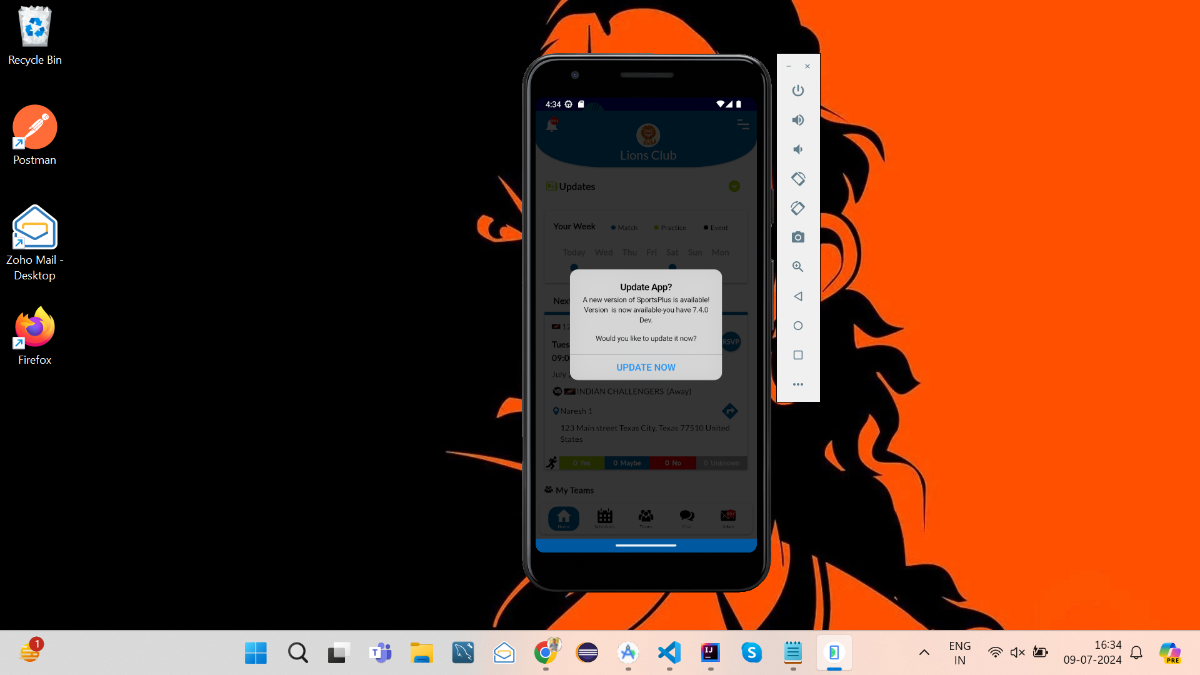Open IntelliJ IDEA from the taskbar
Viewport: 1200px width, 675px height.
coord(711,653)
